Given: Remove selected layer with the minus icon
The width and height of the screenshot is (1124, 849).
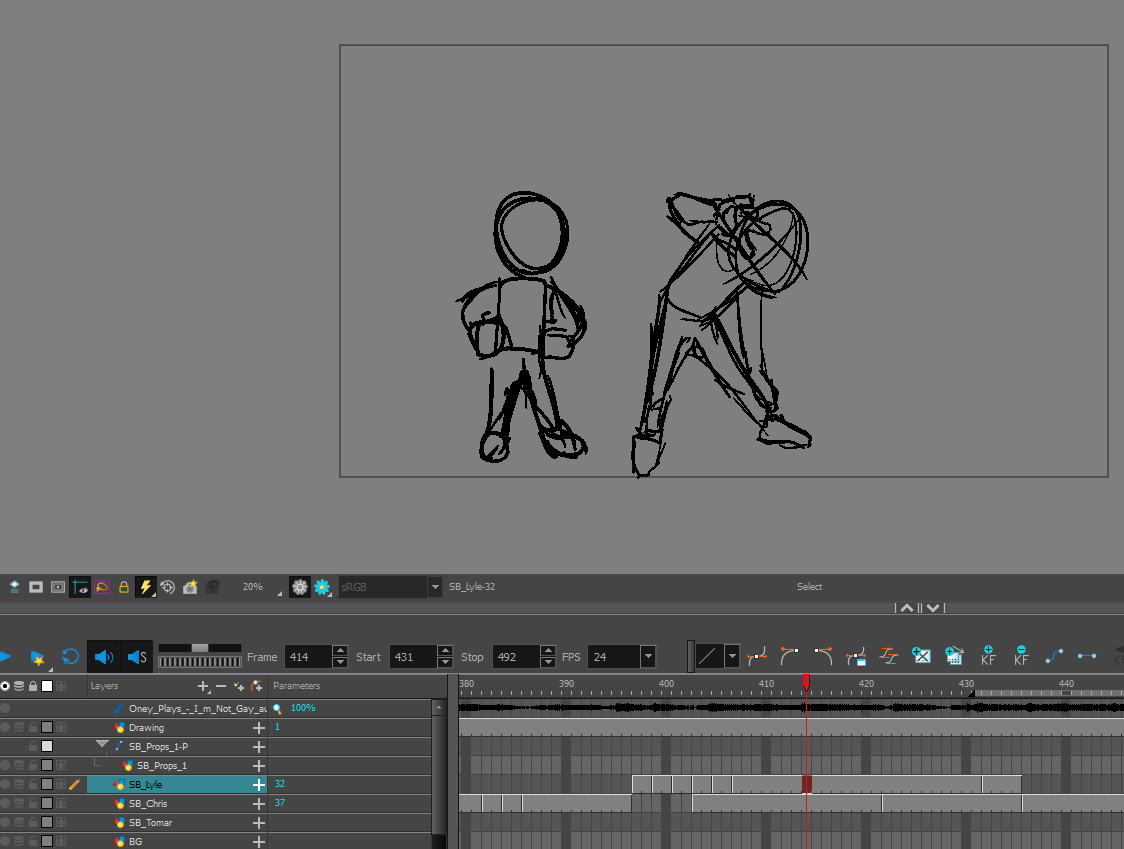Looking at the screenshot, I should pyautogui.click(x=219, y=686).
